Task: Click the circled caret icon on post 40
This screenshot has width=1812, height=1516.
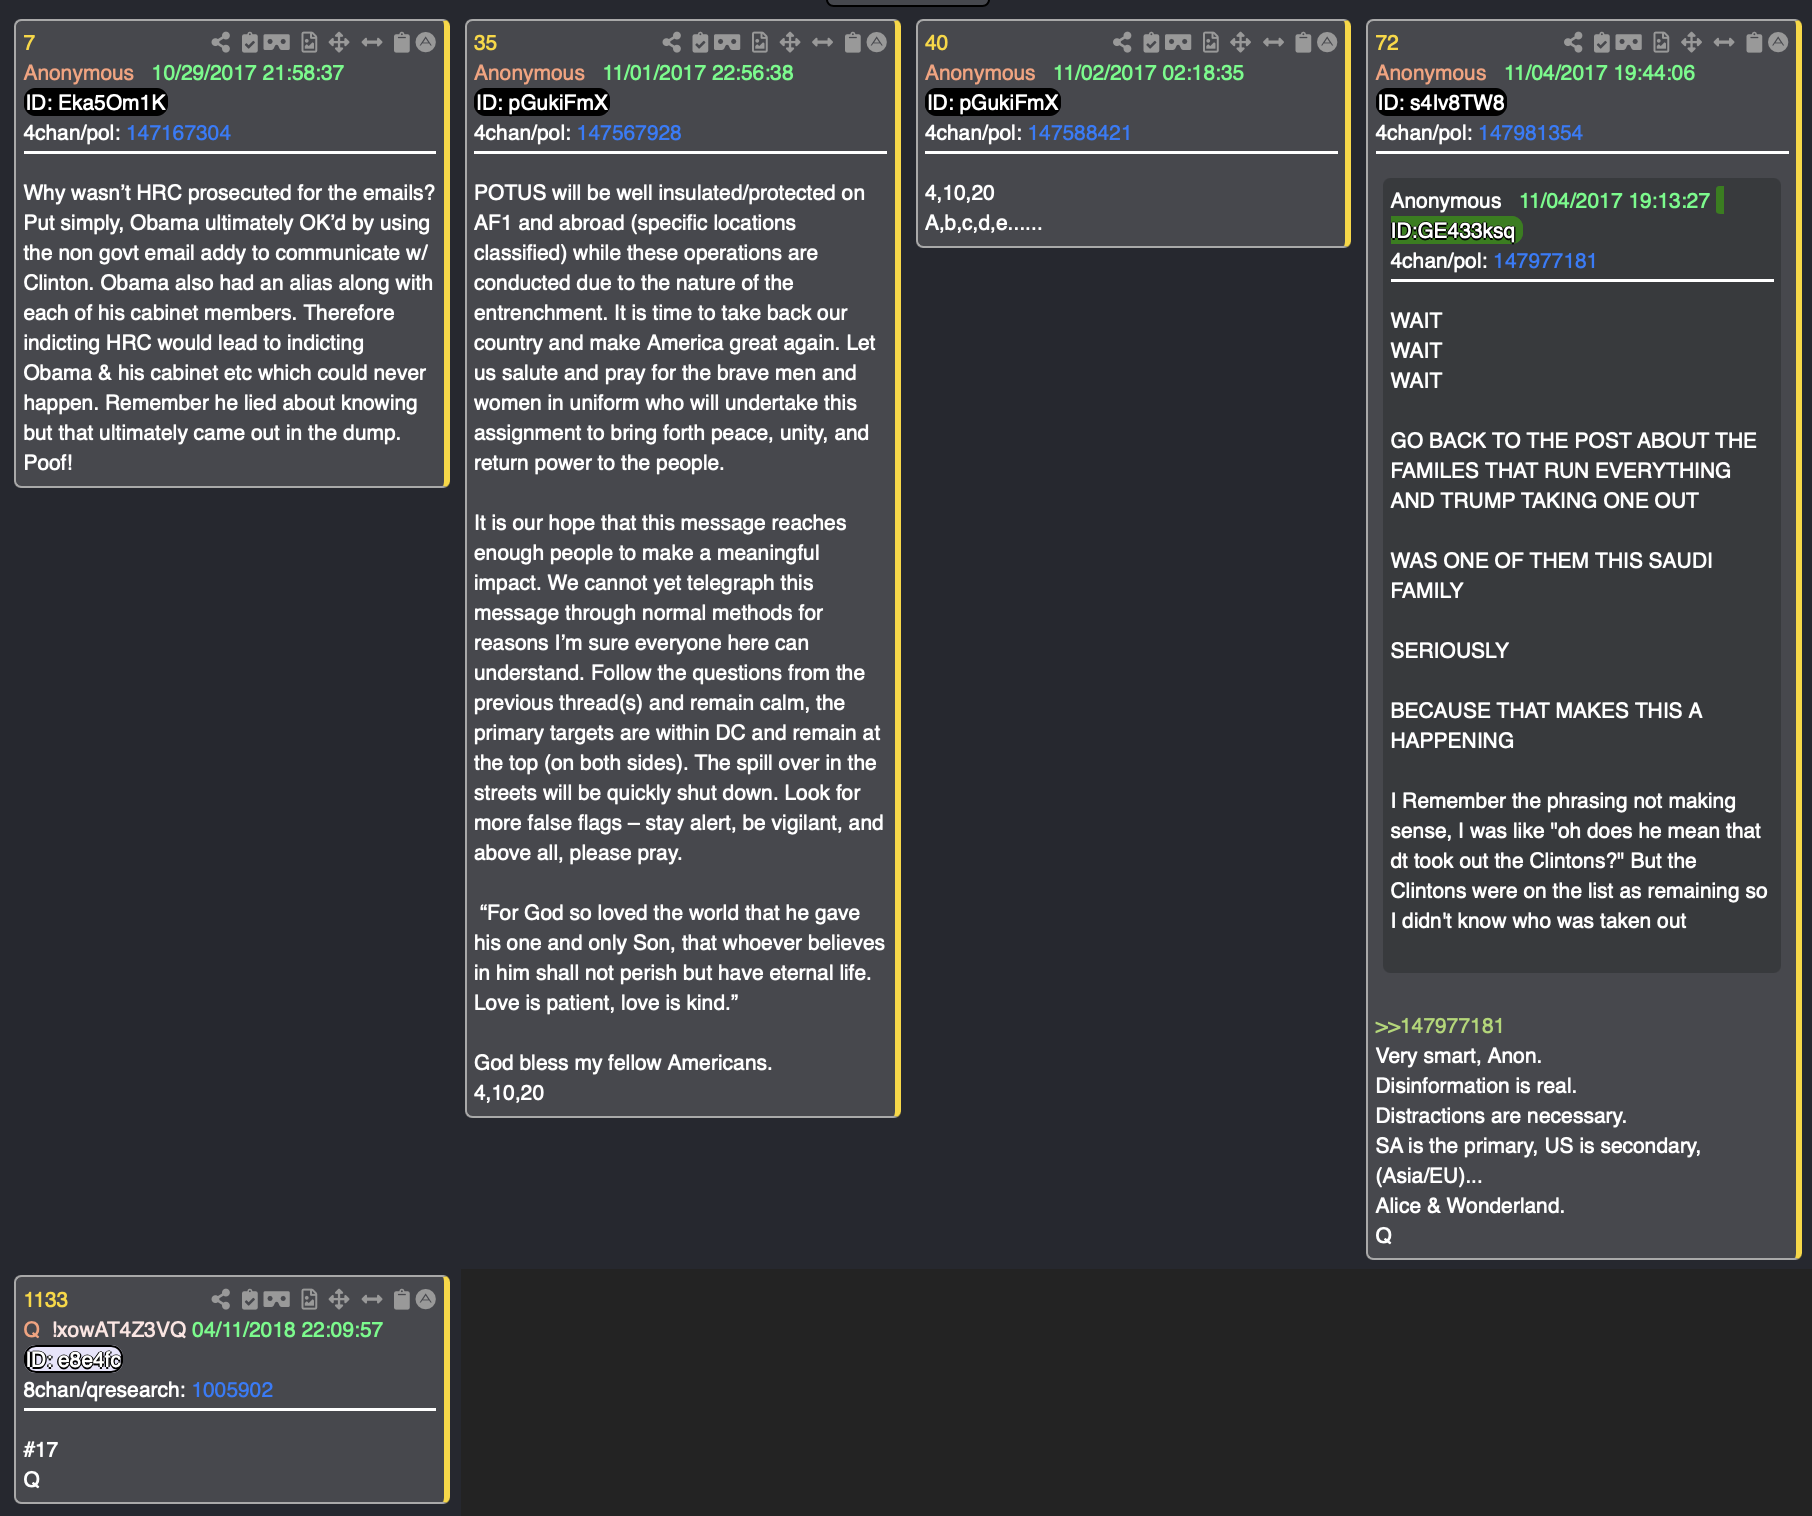Action: pos(1327,42)
